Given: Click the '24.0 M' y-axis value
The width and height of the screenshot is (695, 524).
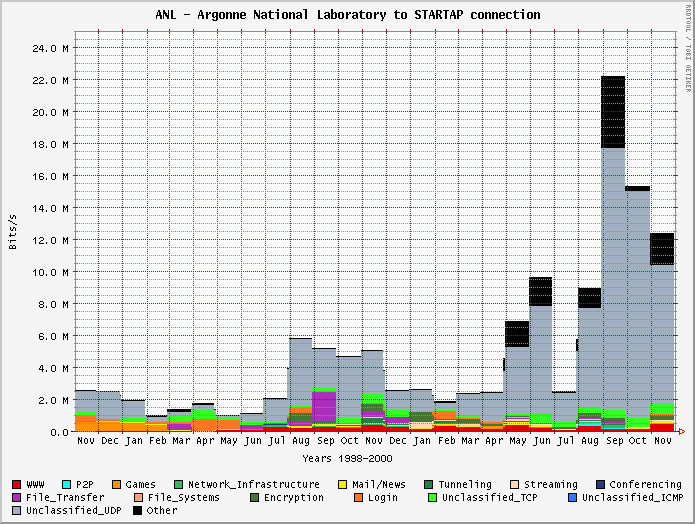Looking at the screenshot, I should click(x=50, y=48).
